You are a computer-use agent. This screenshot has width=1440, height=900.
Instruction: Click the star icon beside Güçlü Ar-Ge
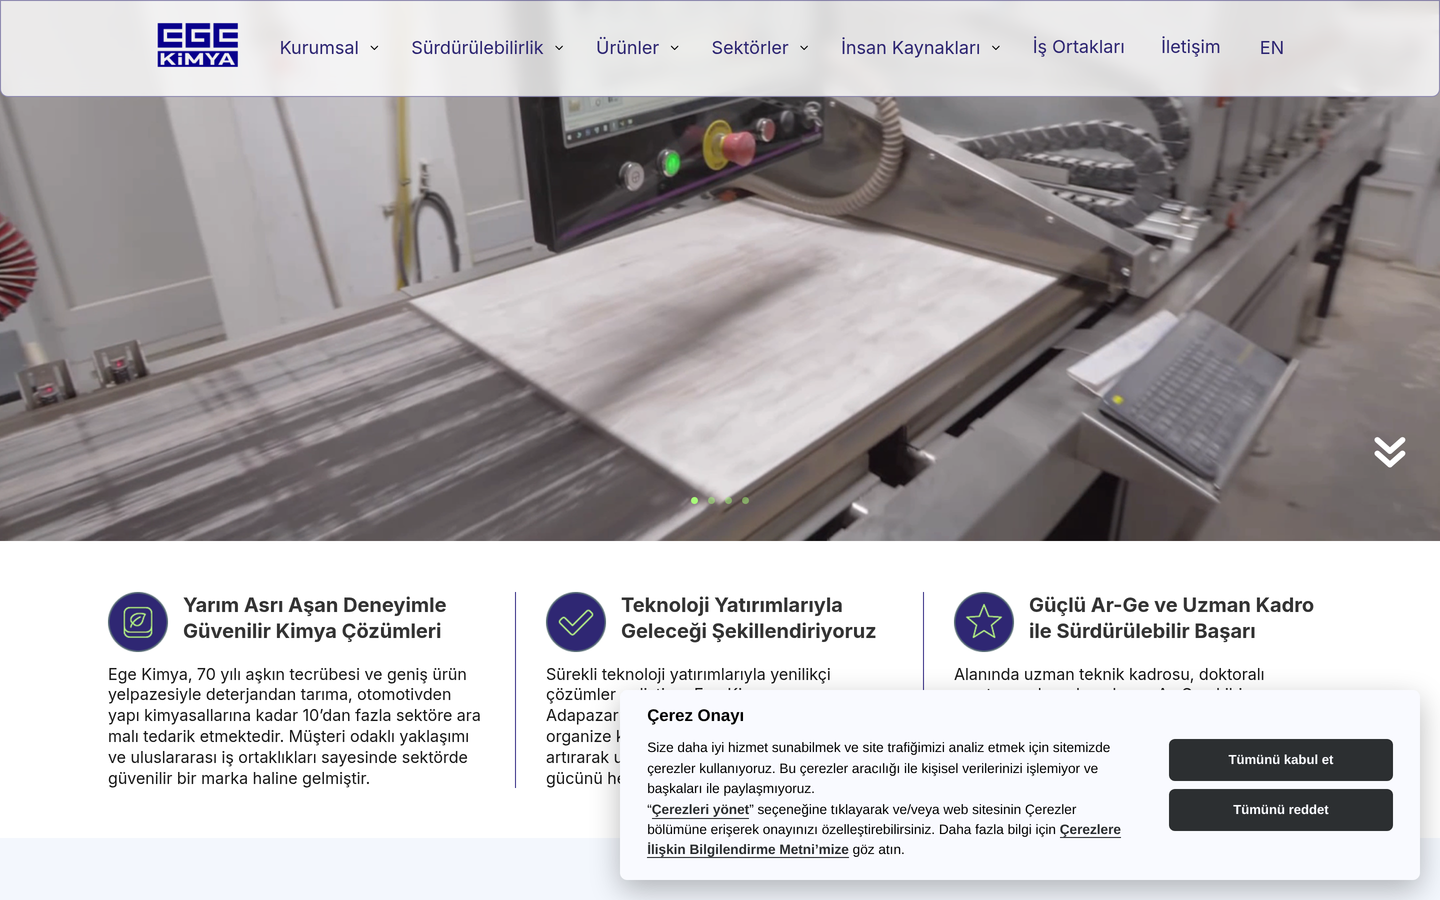984,622
